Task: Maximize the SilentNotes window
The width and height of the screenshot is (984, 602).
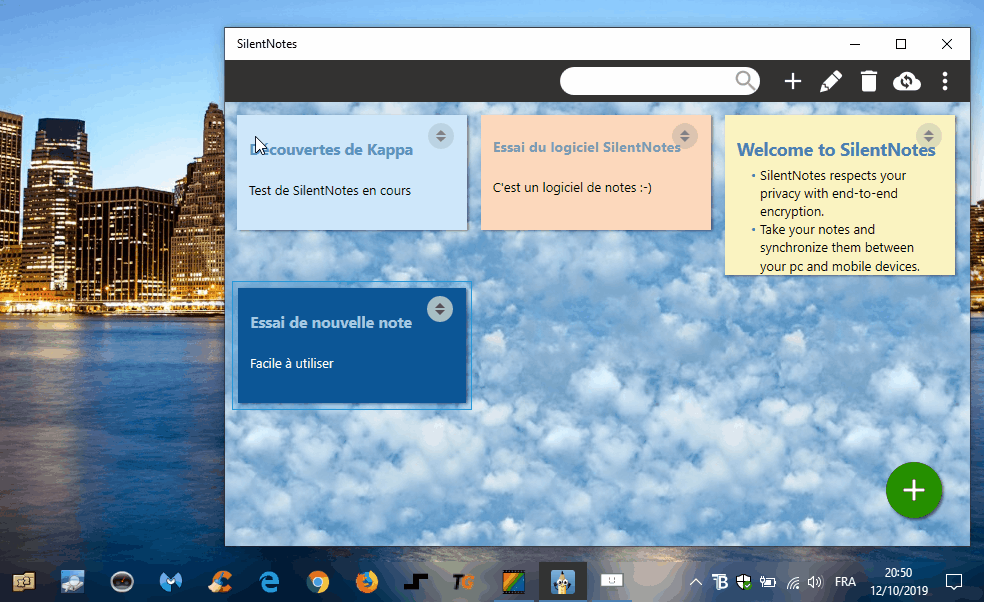Action: tap(901, 44)
